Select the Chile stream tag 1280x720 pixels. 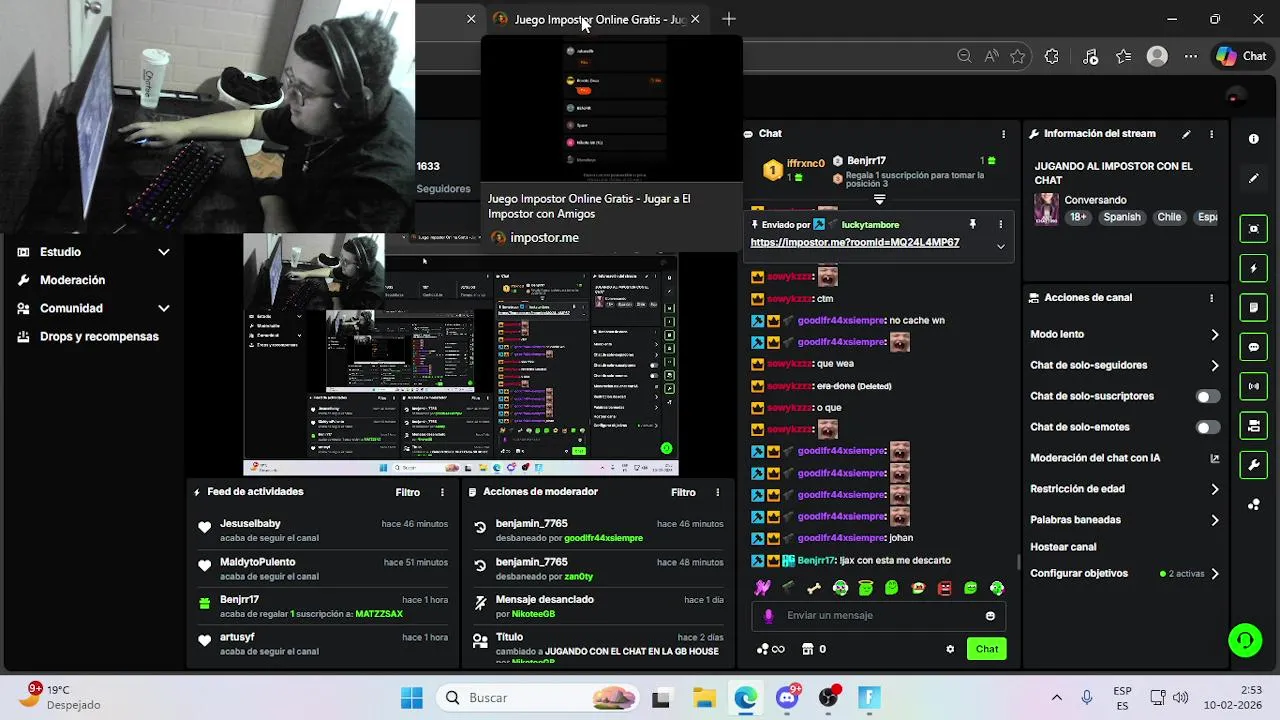[x=1169, y=217]
